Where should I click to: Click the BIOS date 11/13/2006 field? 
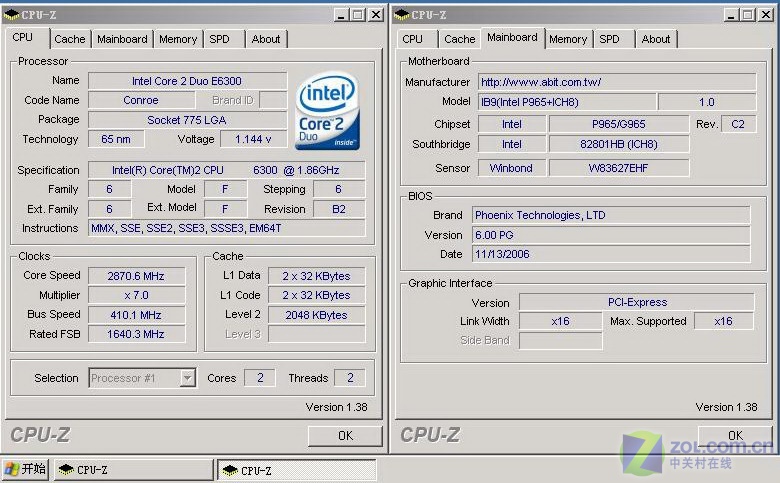(x=611, y=254)
